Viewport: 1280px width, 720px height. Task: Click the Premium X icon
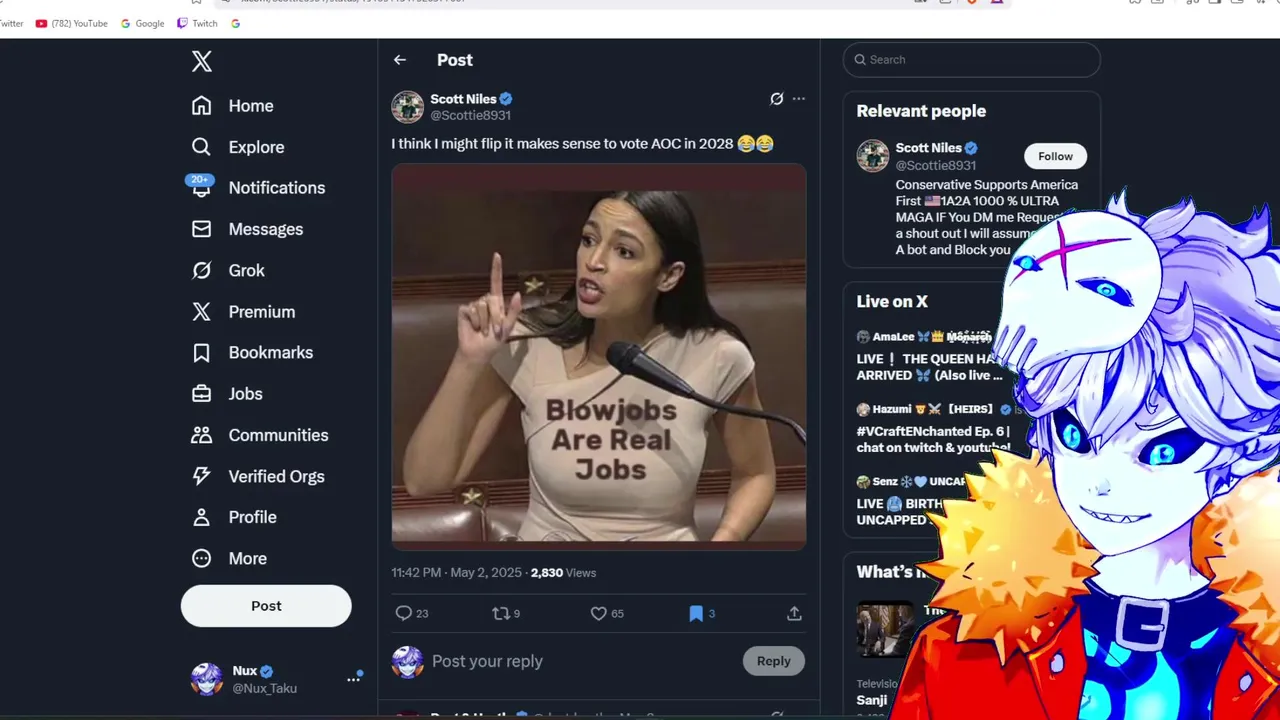[x=202, y=312]
